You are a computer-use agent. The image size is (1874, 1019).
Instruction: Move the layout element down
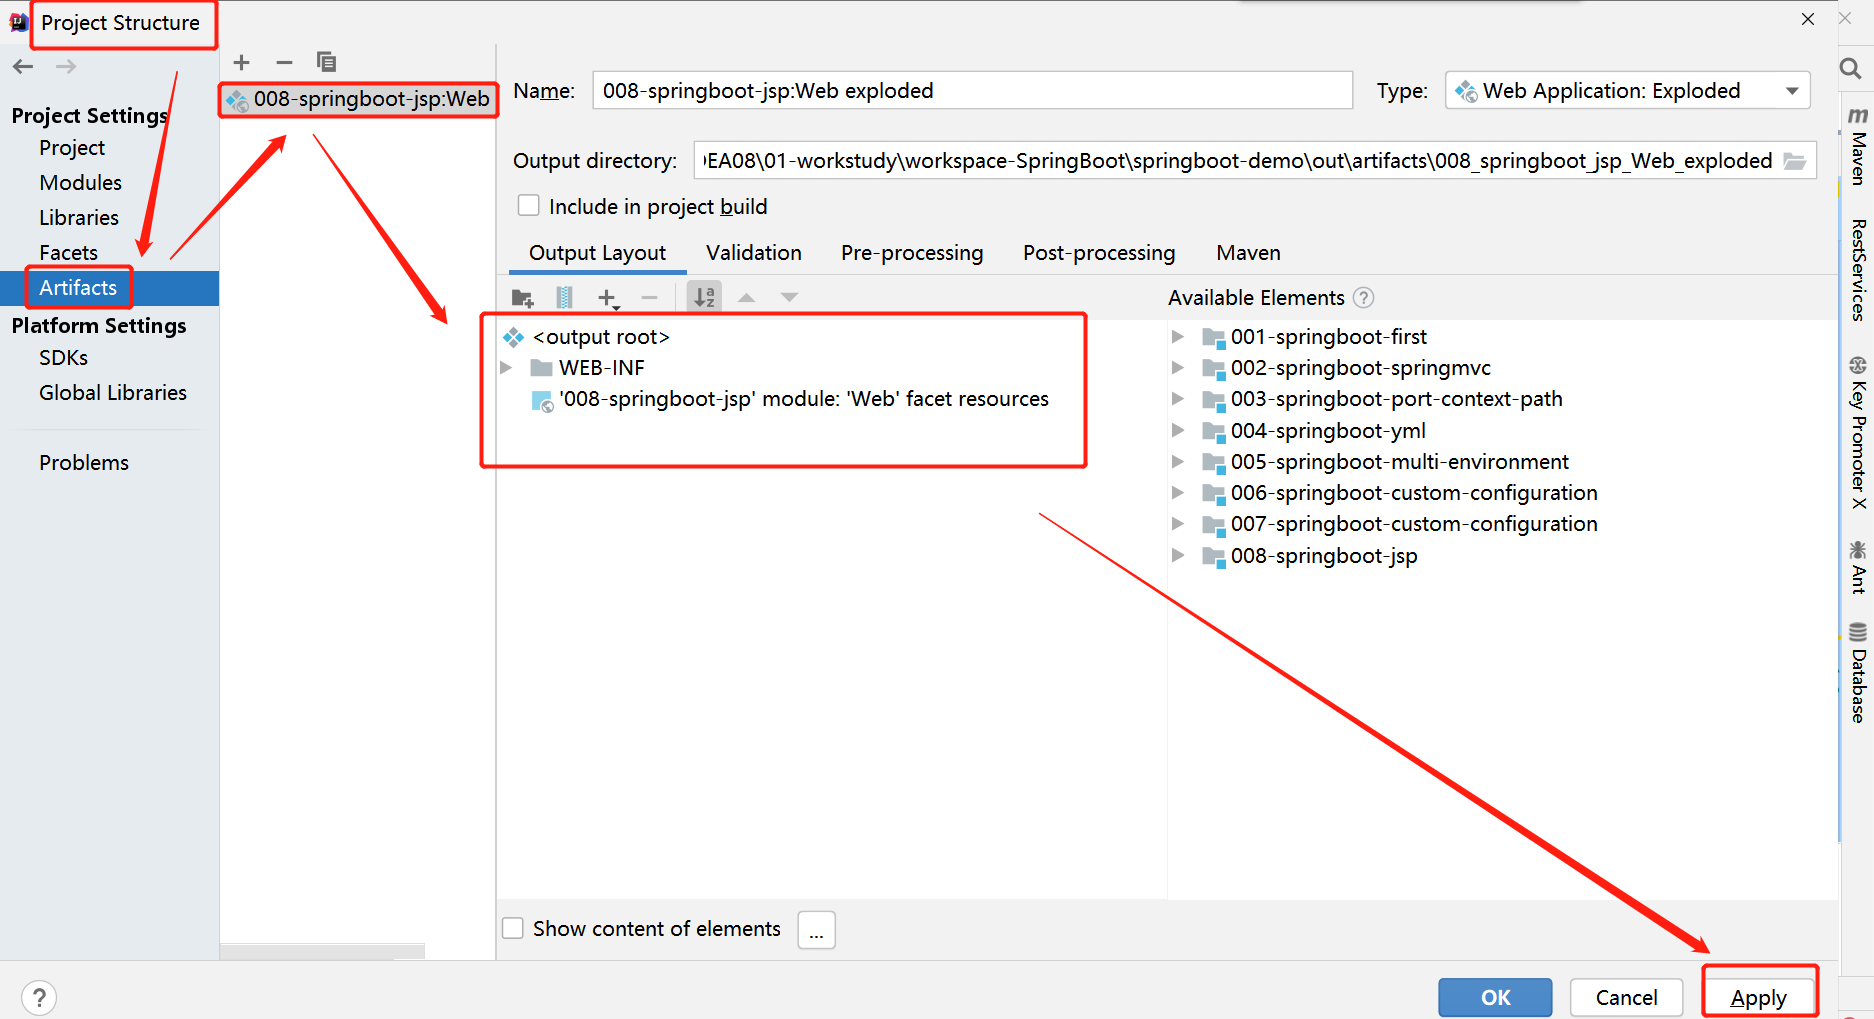pyautogui.click(x=789, y=297)
